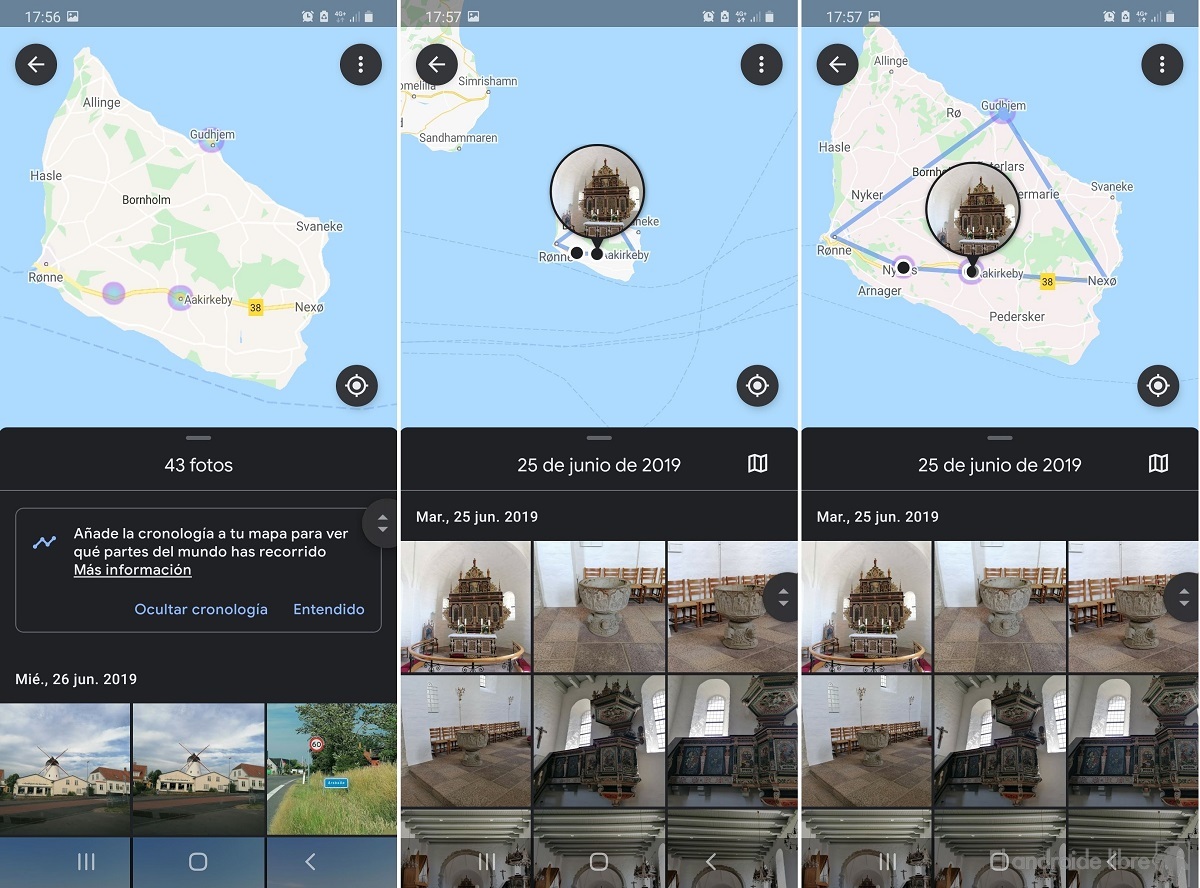Tap the map icon beside the date in the second screen

point(758,464)
